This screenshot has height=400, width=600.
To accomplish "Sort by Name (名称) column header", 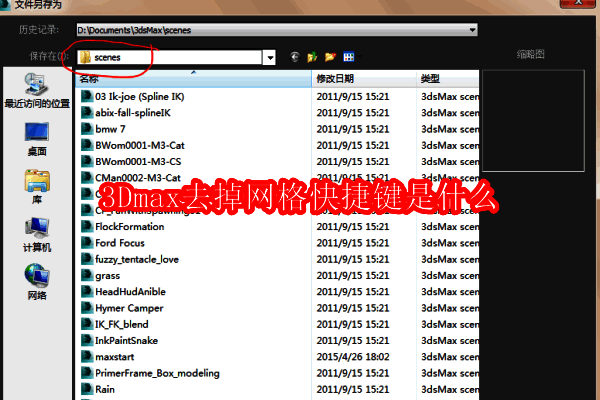I will coord(190,78).
